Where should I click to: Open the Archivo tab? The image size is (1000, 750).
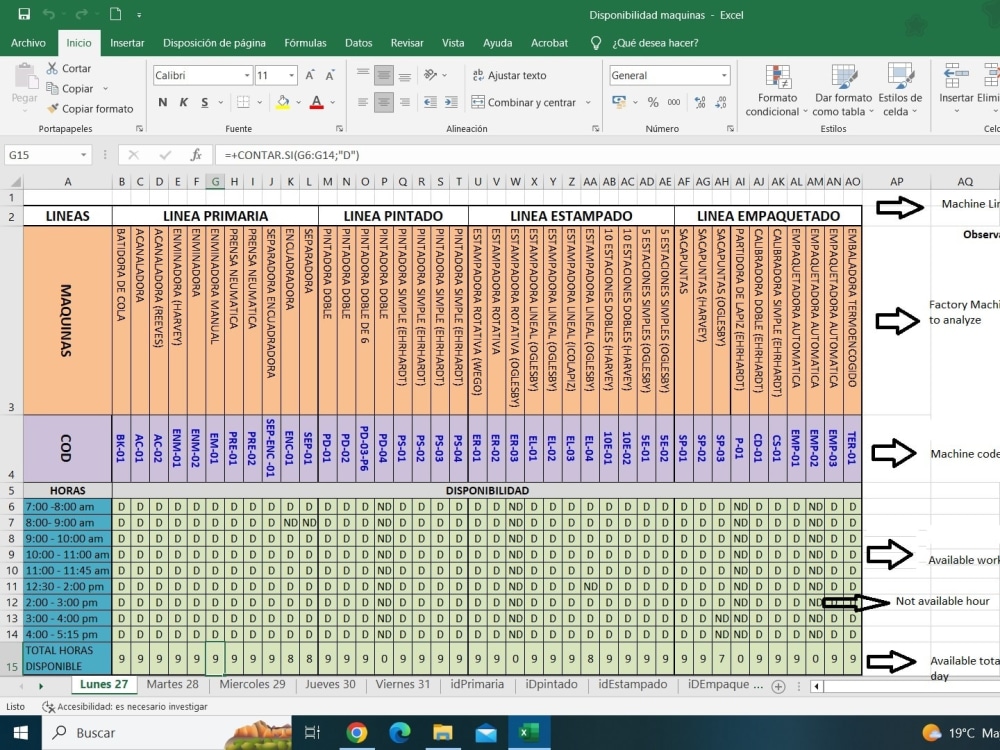coord(28,43)
